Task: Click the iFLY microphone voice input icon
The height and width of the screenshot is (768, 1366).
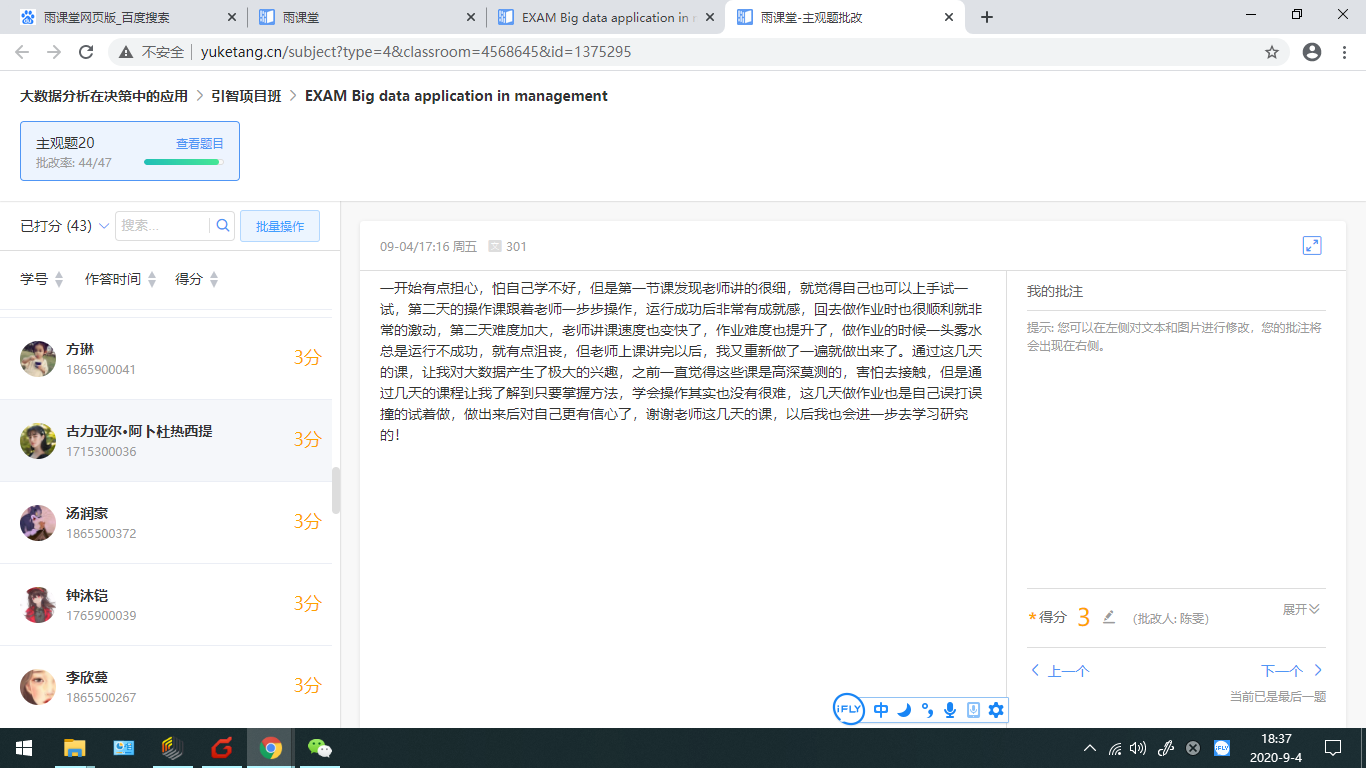Action: [949, 710]
